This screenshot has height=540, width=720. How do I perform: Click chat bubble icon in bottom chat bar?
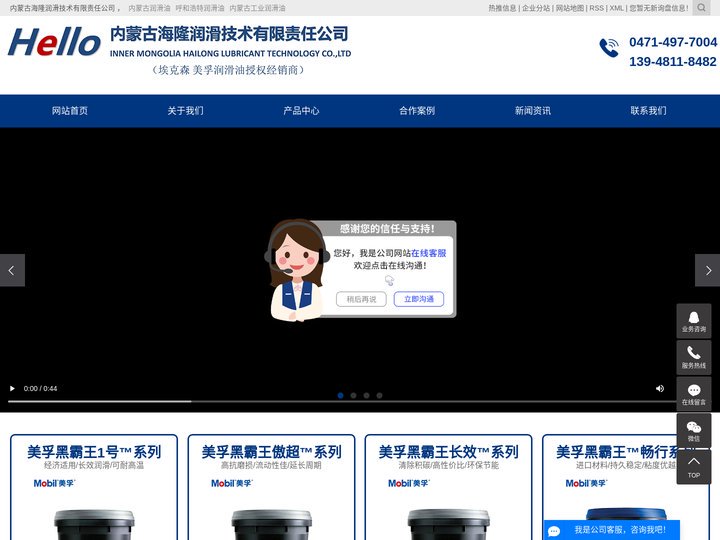tap(554, 531)
